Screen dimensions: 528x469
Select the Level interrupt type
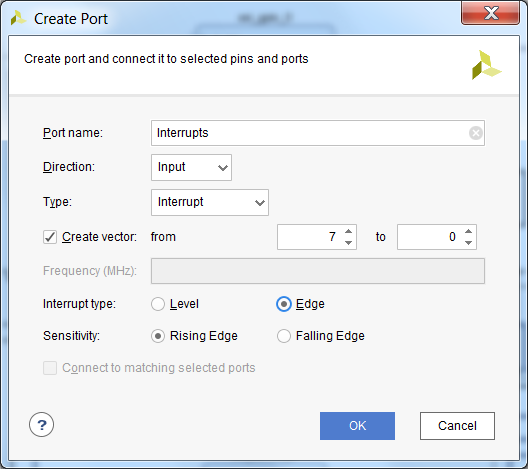[x=158, y=304]
